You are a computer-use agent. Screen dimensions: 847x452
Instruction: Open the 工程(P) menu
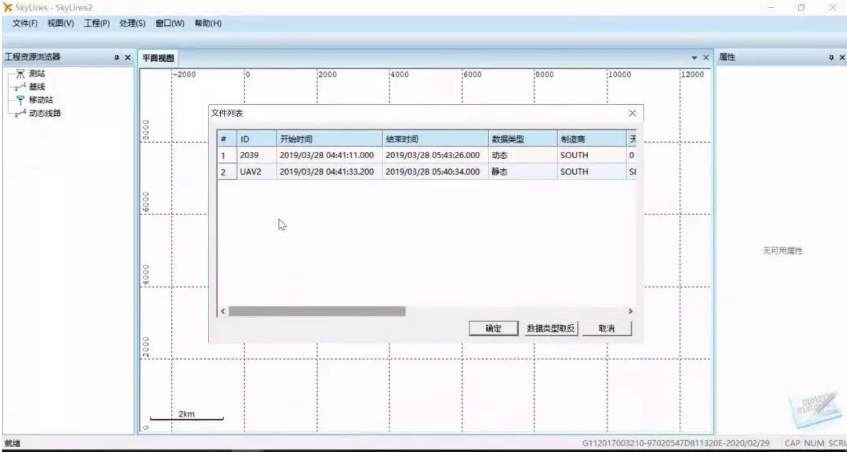coord(97,23)
